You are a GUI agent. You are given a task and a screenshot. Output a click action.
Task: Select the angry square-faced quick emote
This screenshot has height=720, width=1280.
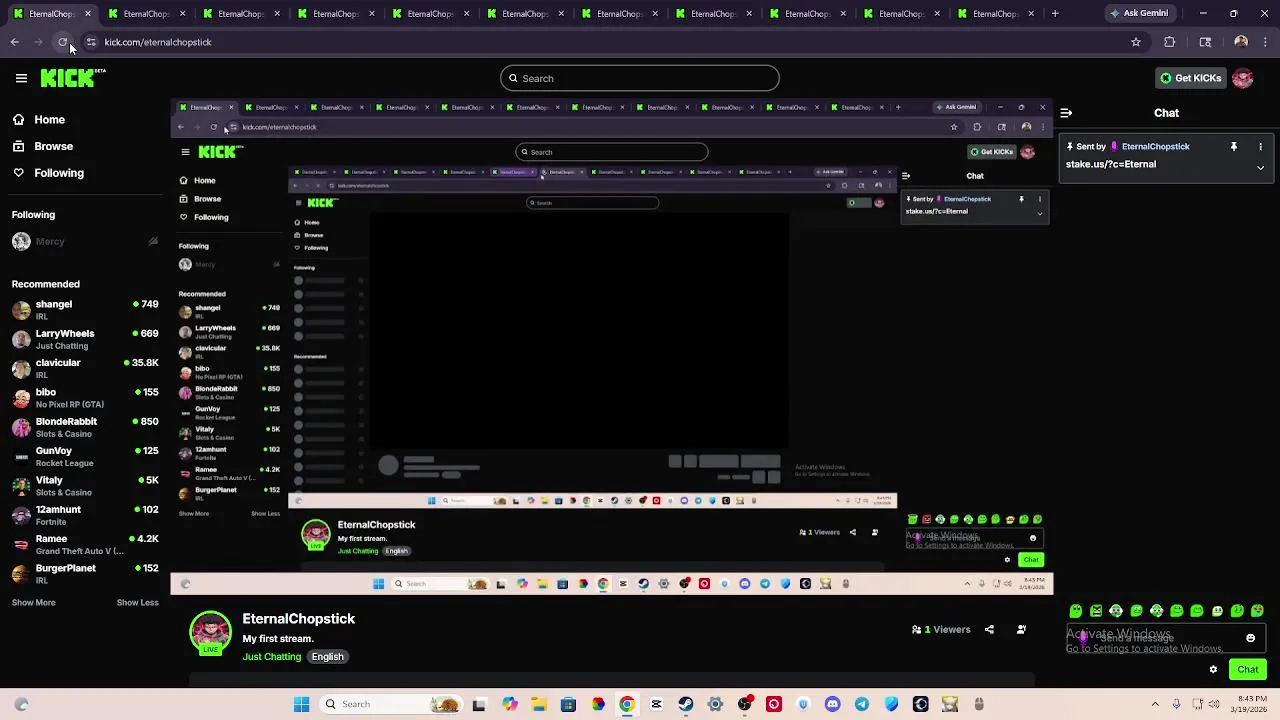coord(1096,611)
